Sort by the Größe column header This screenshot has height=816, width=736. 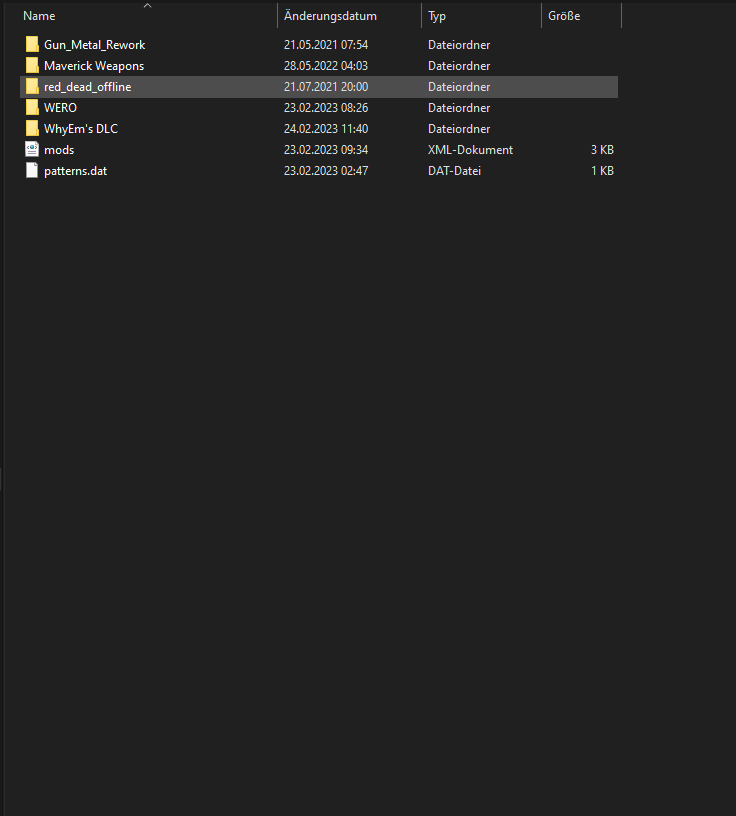click(564, 16)
